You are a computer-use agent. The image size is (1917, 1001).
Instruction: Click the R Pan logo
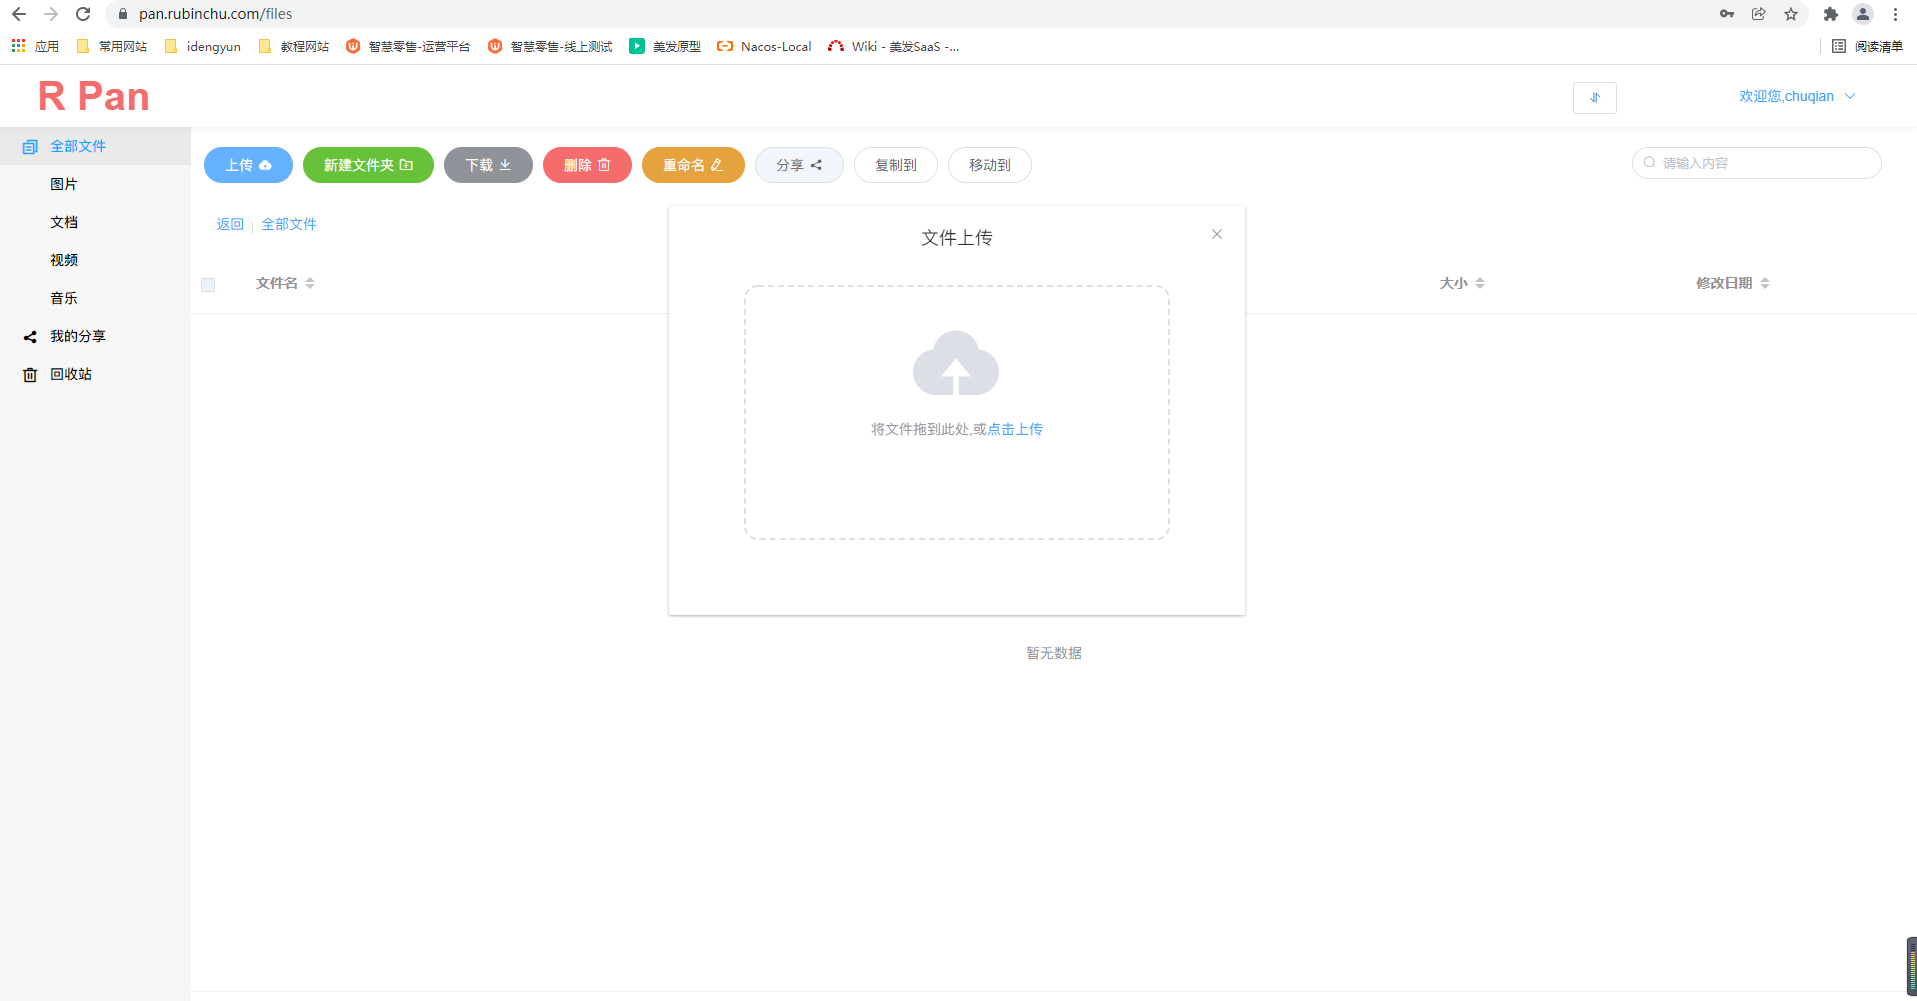(x=94, y=96)
